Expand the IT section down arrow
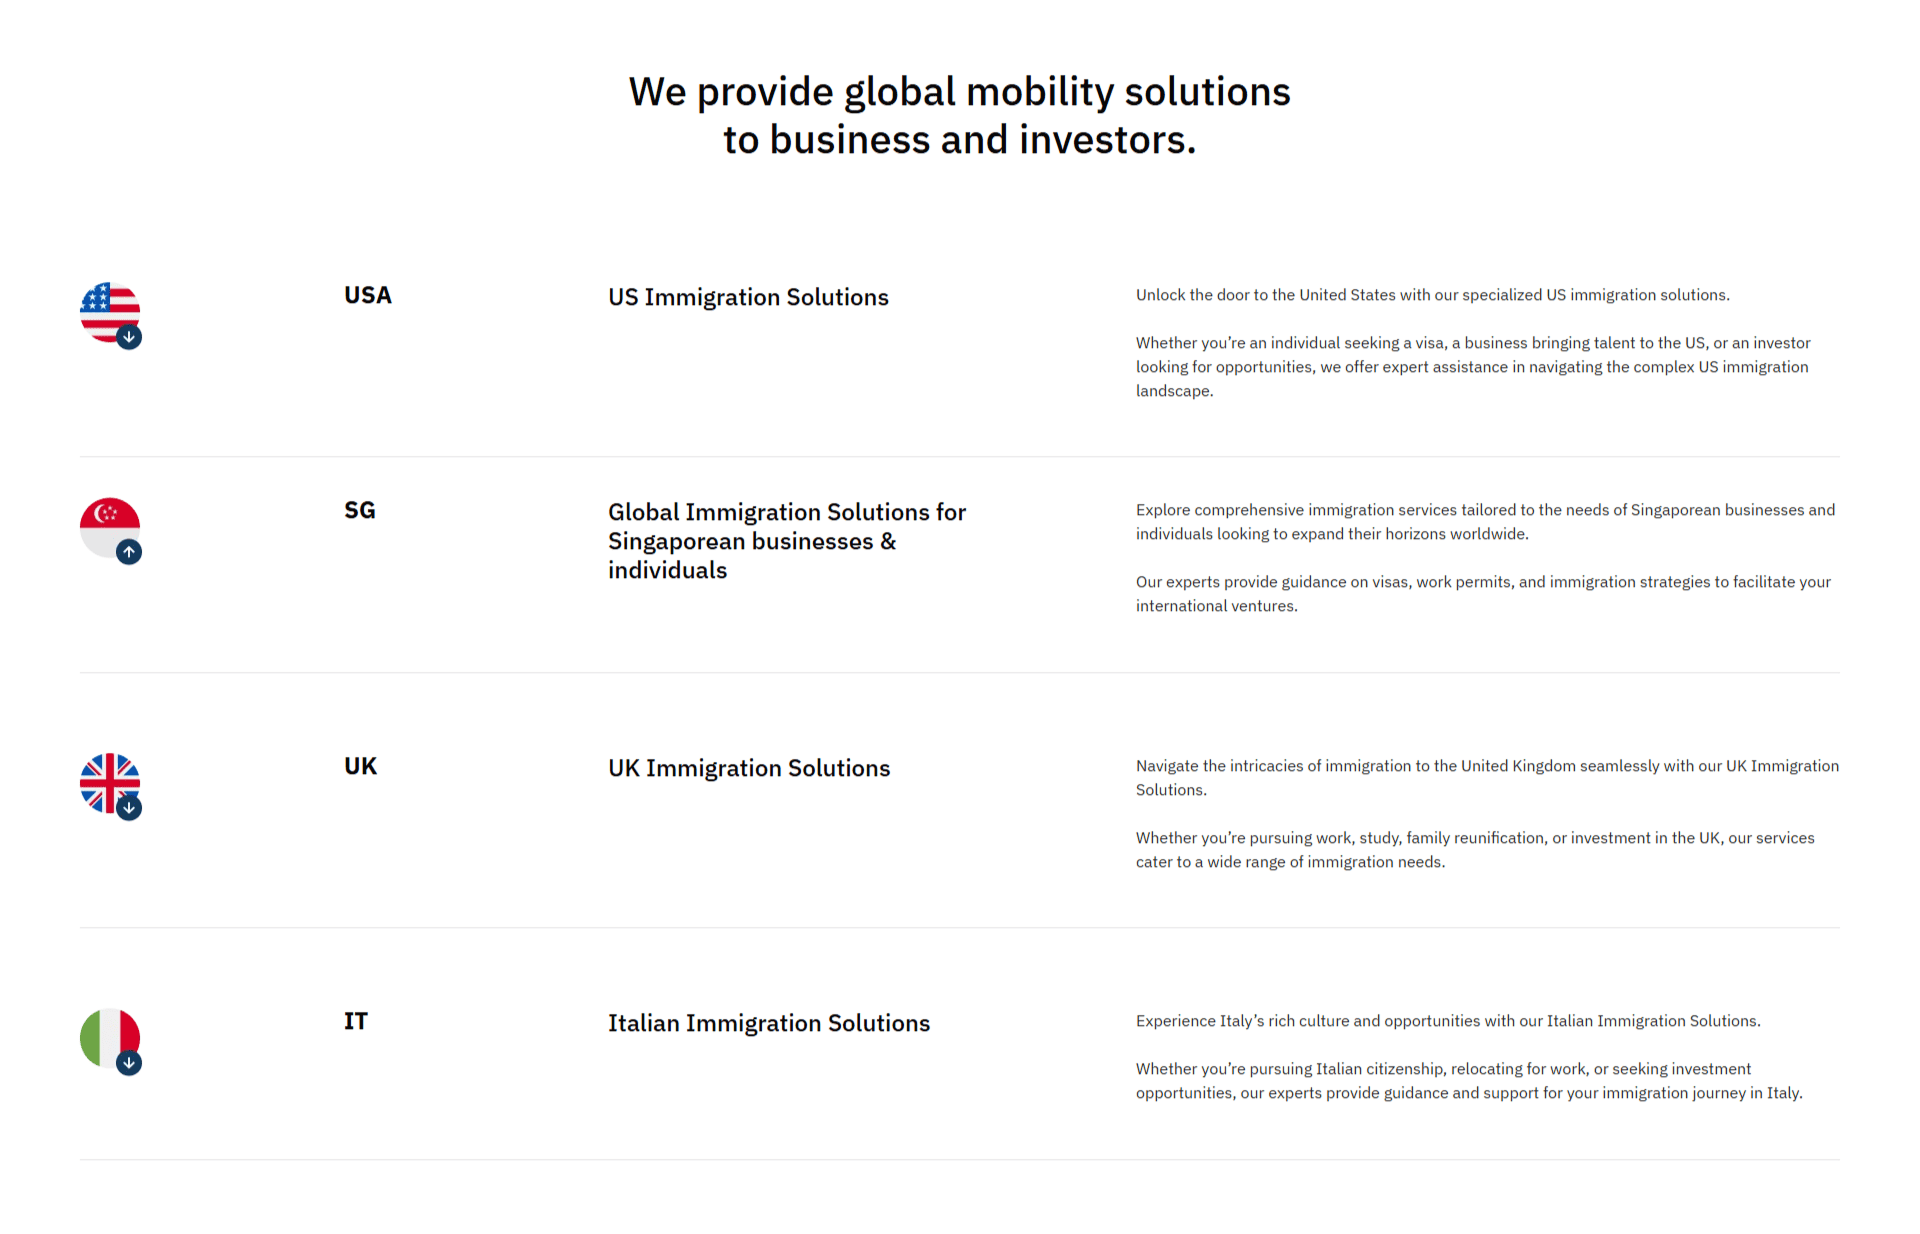 129,1063
